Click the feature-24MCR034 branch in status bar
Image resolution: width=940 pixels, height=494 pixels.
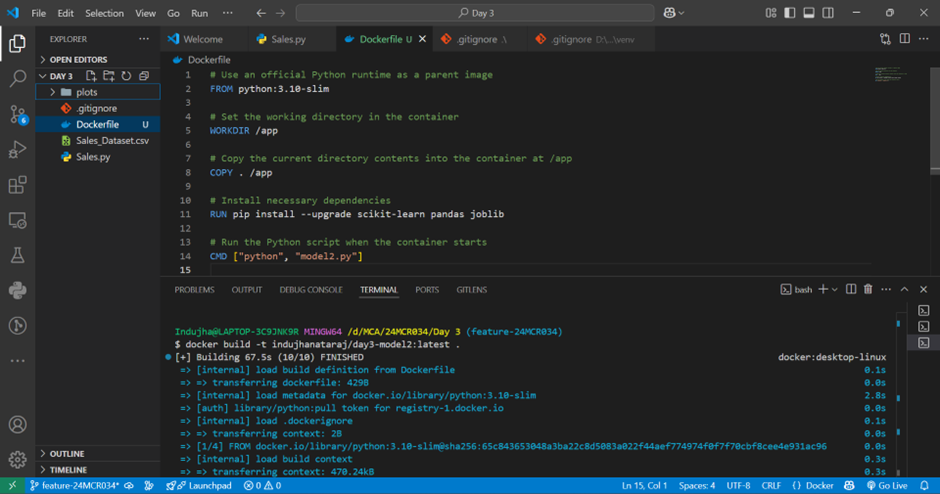coord(74,486)
